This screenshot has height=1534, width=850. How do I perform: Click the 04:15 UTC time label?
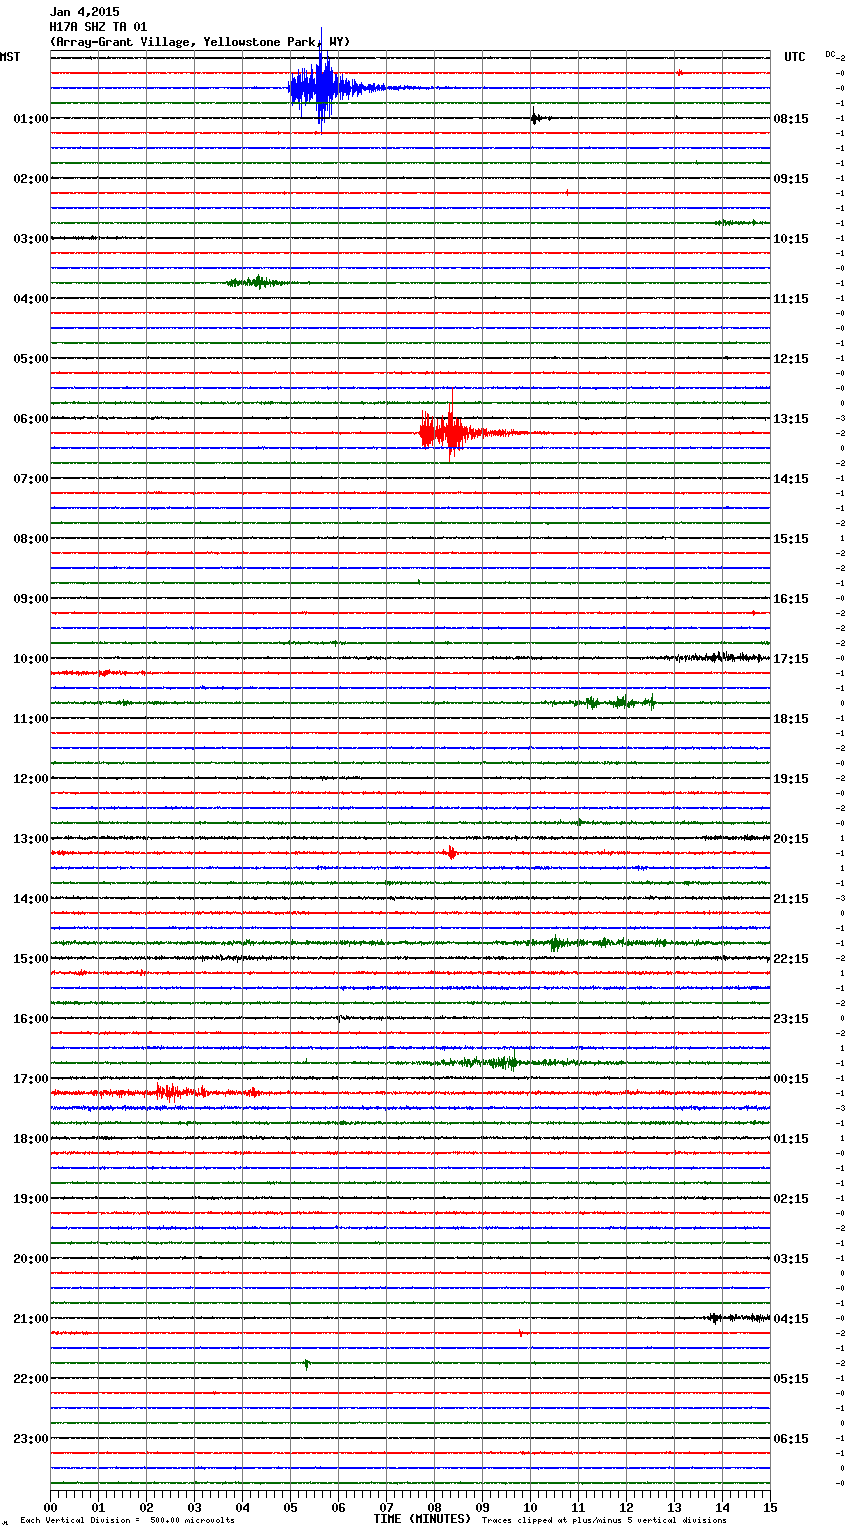point(791,1319)
